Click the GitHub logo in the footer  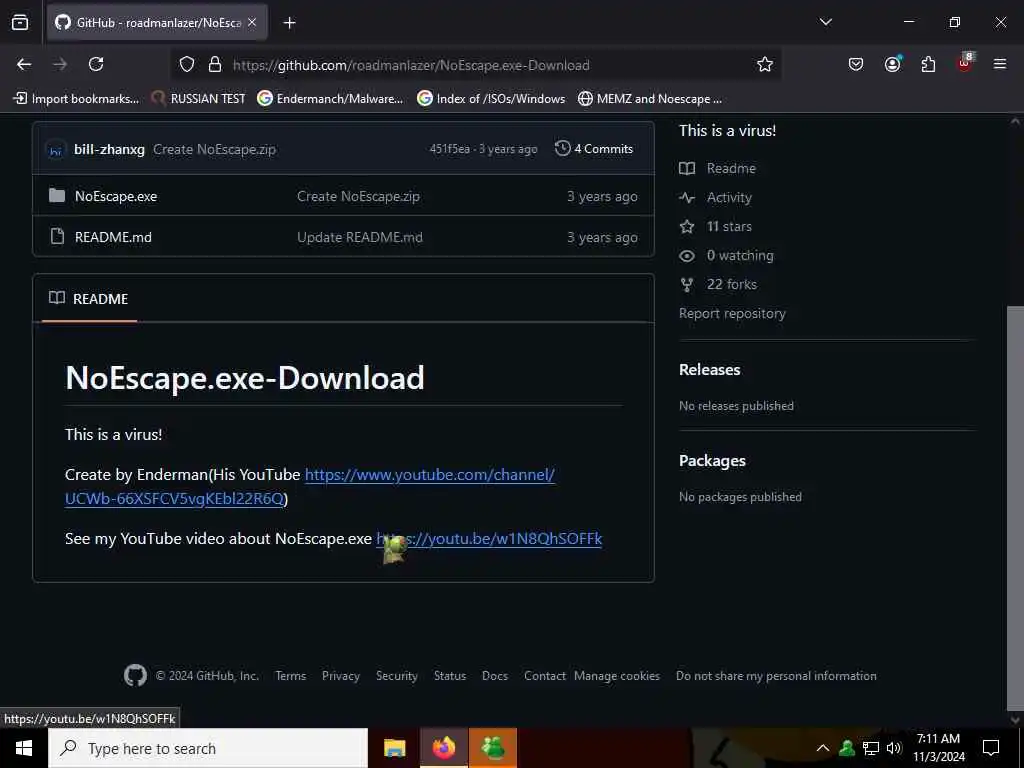(135, 675)
